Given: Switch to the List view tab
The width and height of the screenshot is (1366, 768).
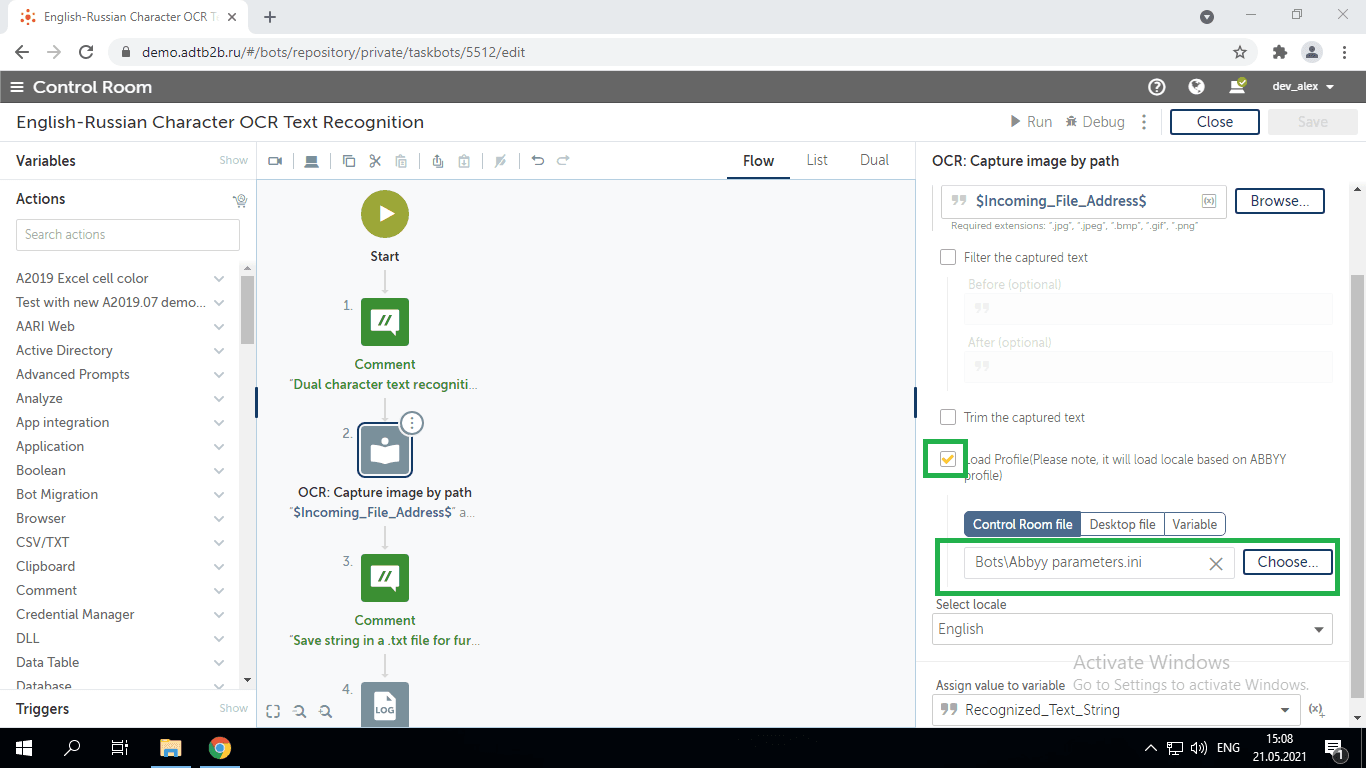Looking at the screenshot, I should [817, 160].
